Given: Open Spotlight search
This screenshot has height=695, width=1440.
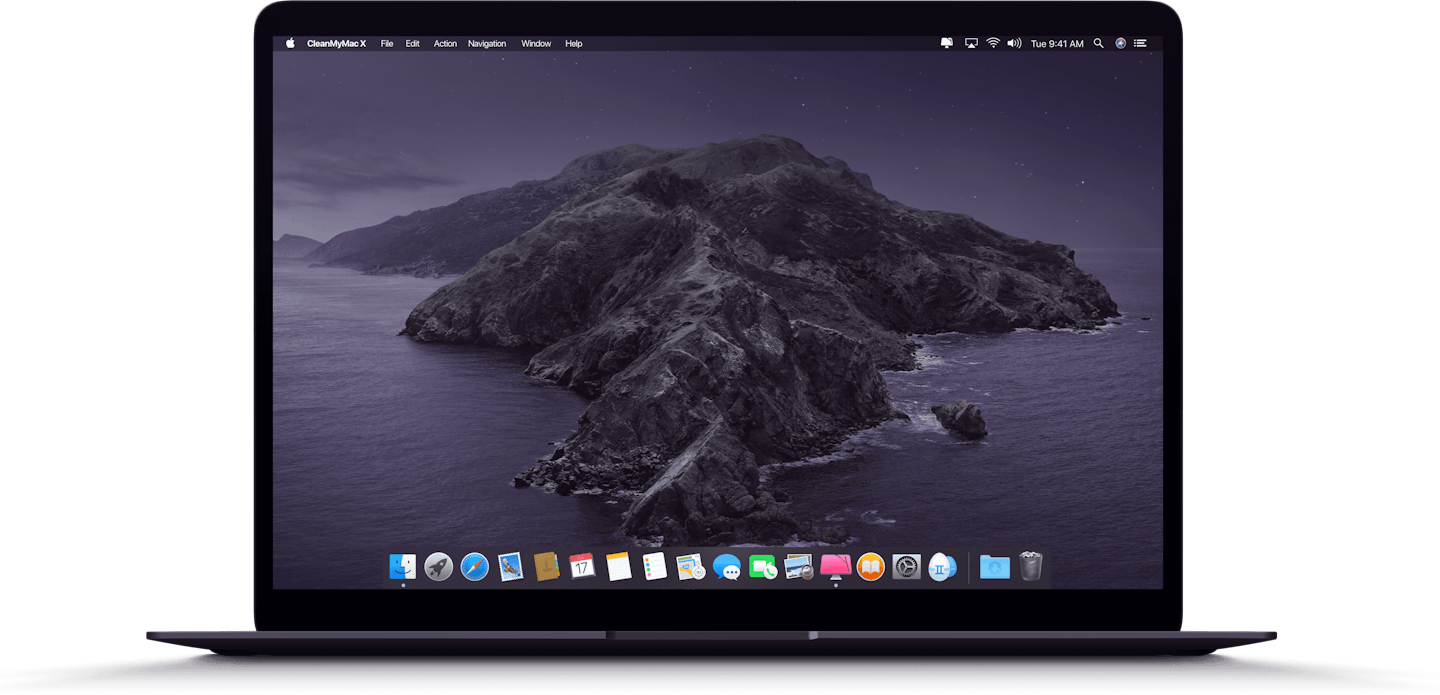Looking at the screenshot, I should pyautogui.click(x=1098, y=43).
